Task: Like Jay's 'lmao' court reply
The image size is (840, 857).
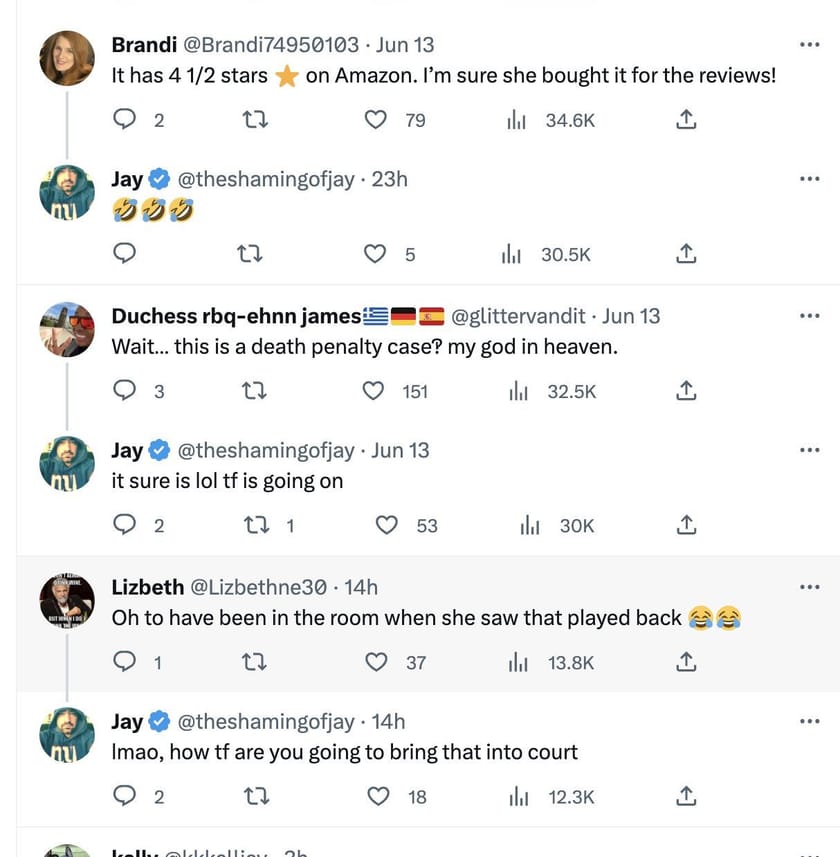Action: click(378, 796)
